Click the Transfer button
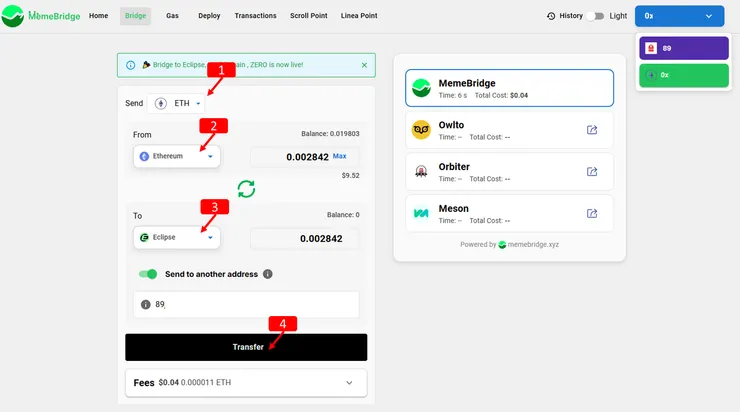The width and height of the screenshot is (740, 412). [x=246, y=347]
